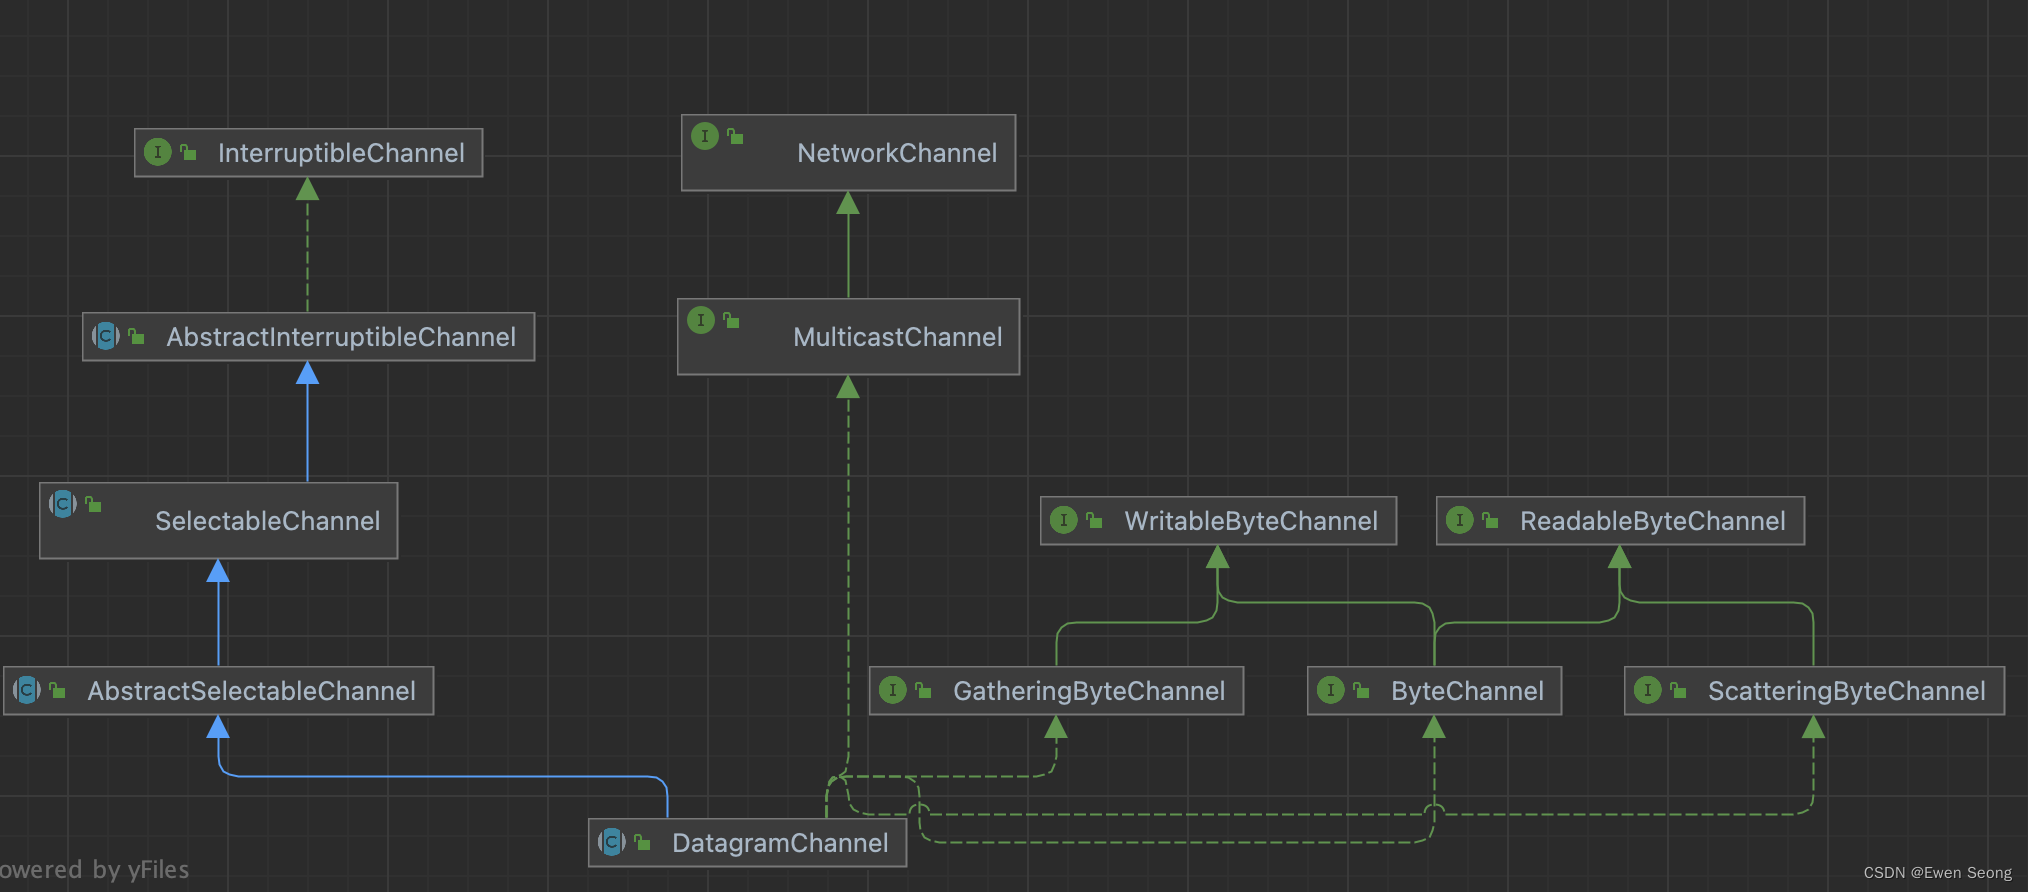Click the lock icon beside ScatteringByteChannel
The image size is (2028, 892).
(x=1678, y=690)
